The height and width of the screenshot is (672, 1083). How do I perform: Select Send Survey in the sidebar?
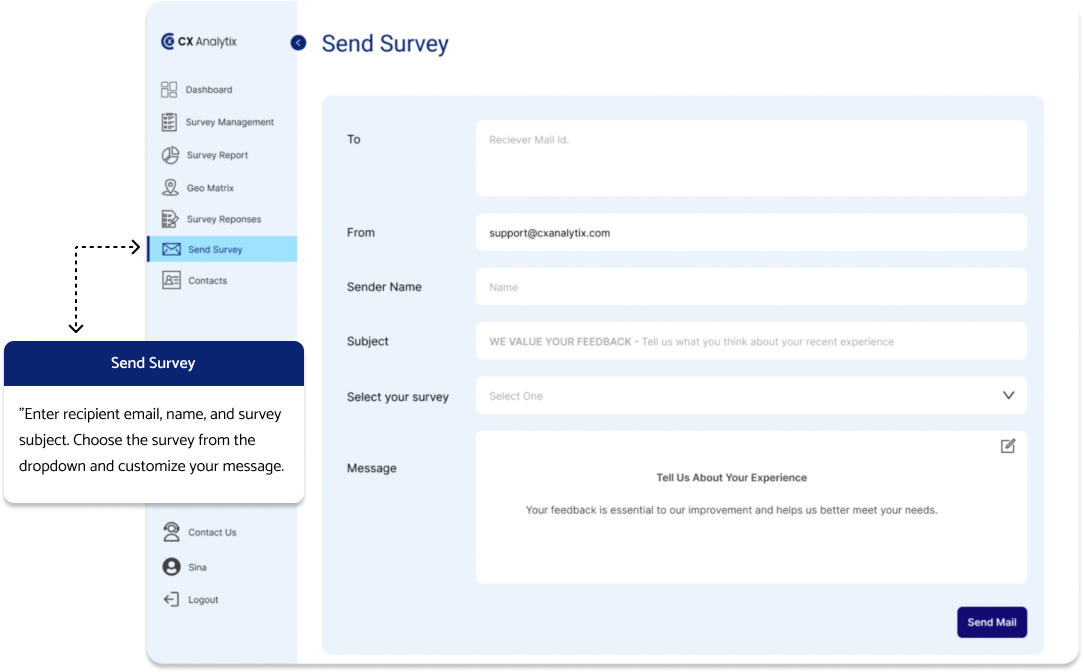pyautogui.click(x=223, y=249)
